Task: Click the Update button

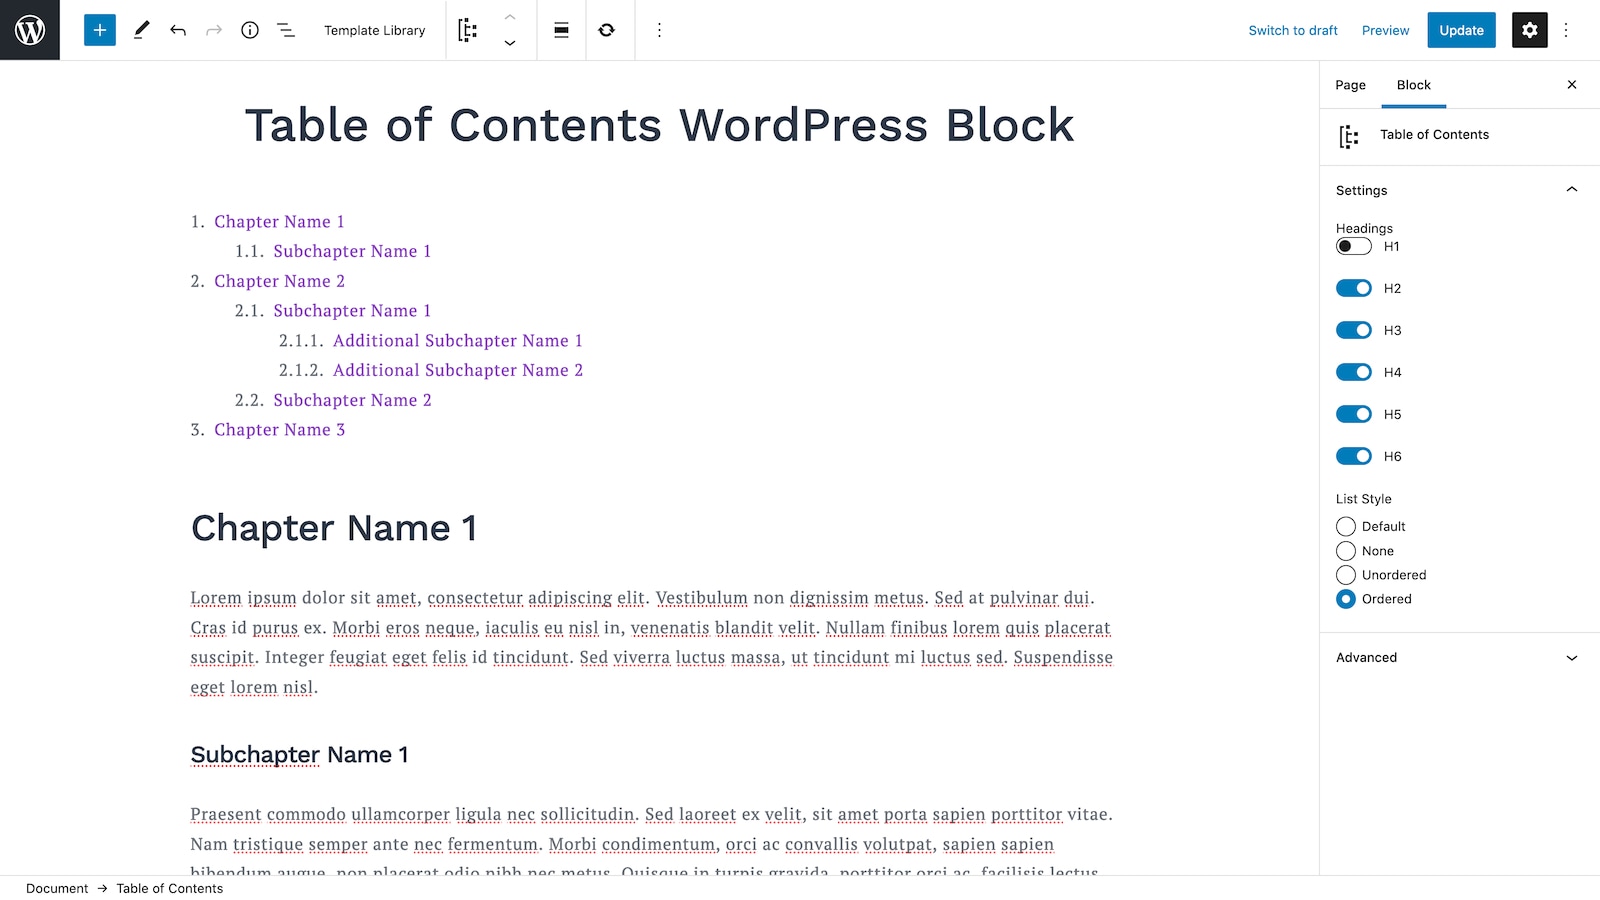Action: pos(1462,30)
